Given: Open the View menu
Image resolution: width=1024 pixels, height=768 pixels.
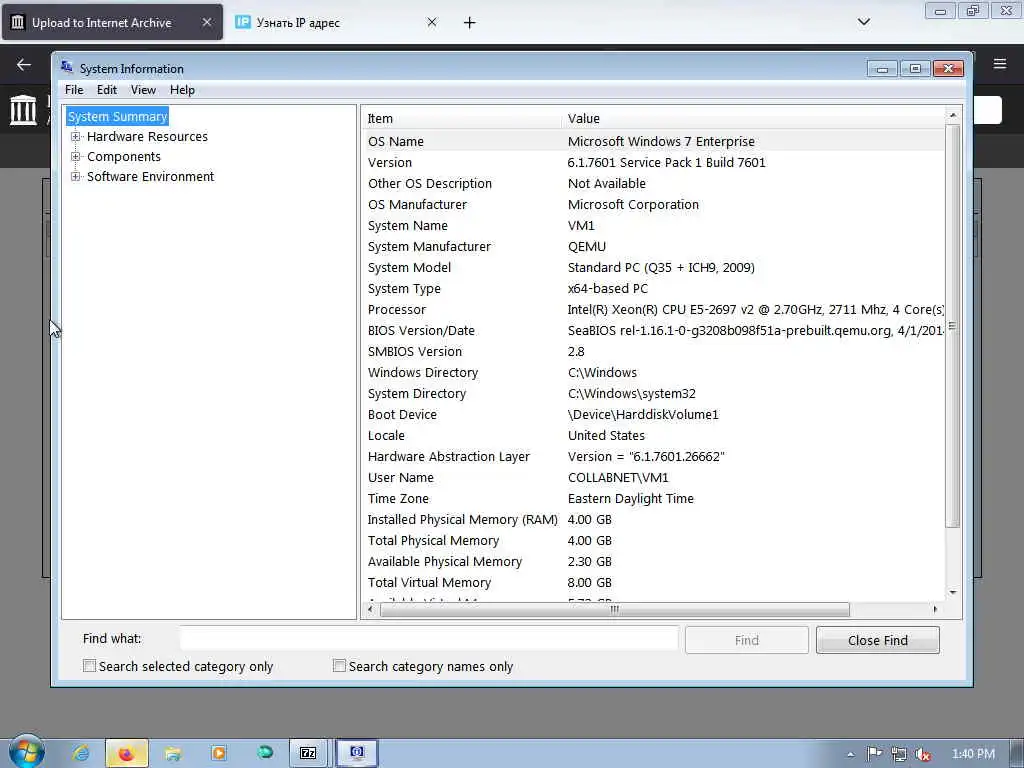Looking at the screenshot, I should point(143,90).
